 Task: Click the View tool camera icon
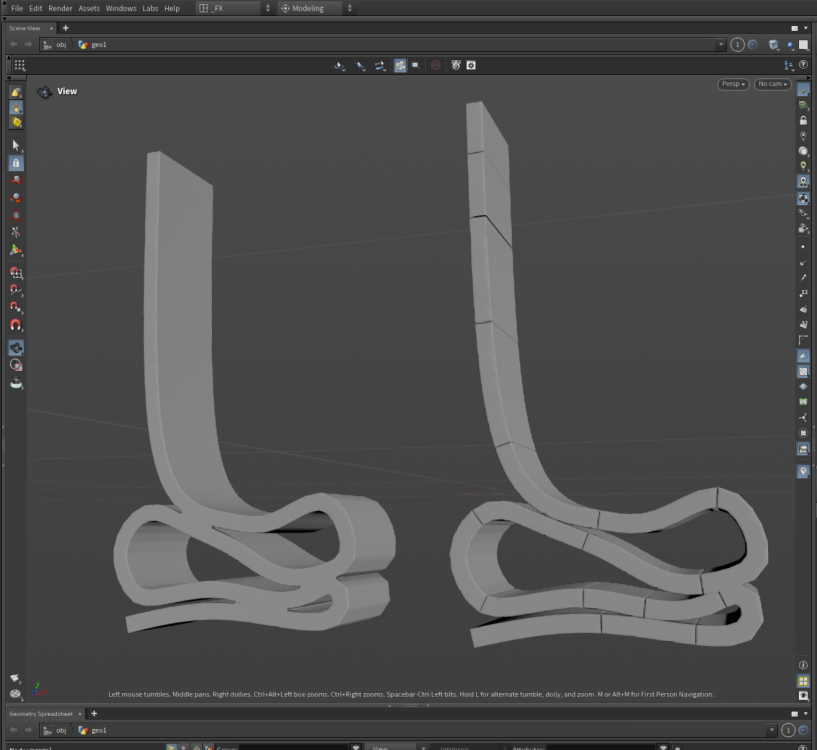click(16, 348)
